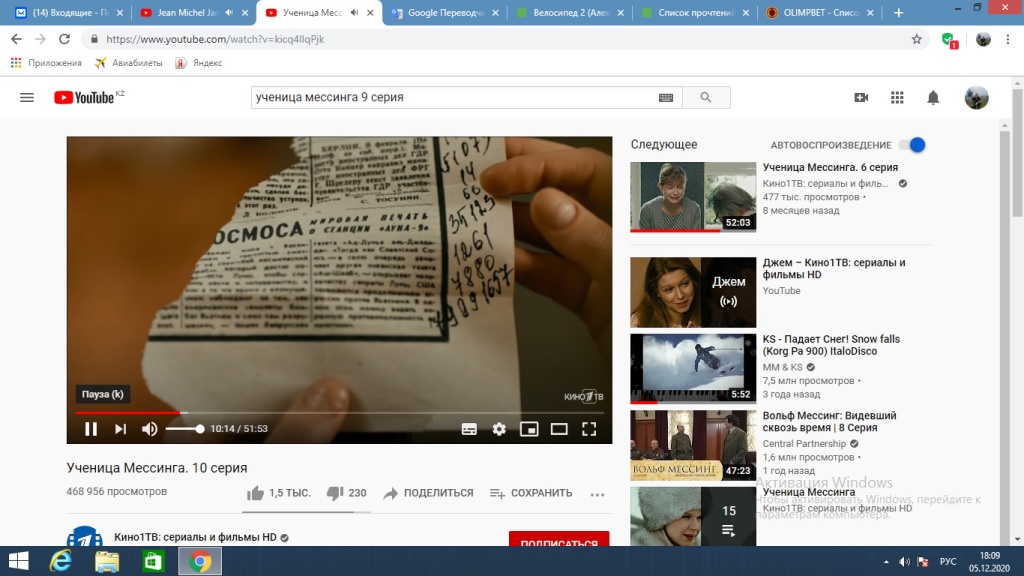The image size is (1024, 576).
Task: Open the YouTube guide hamburger menu
Action: 27,97
